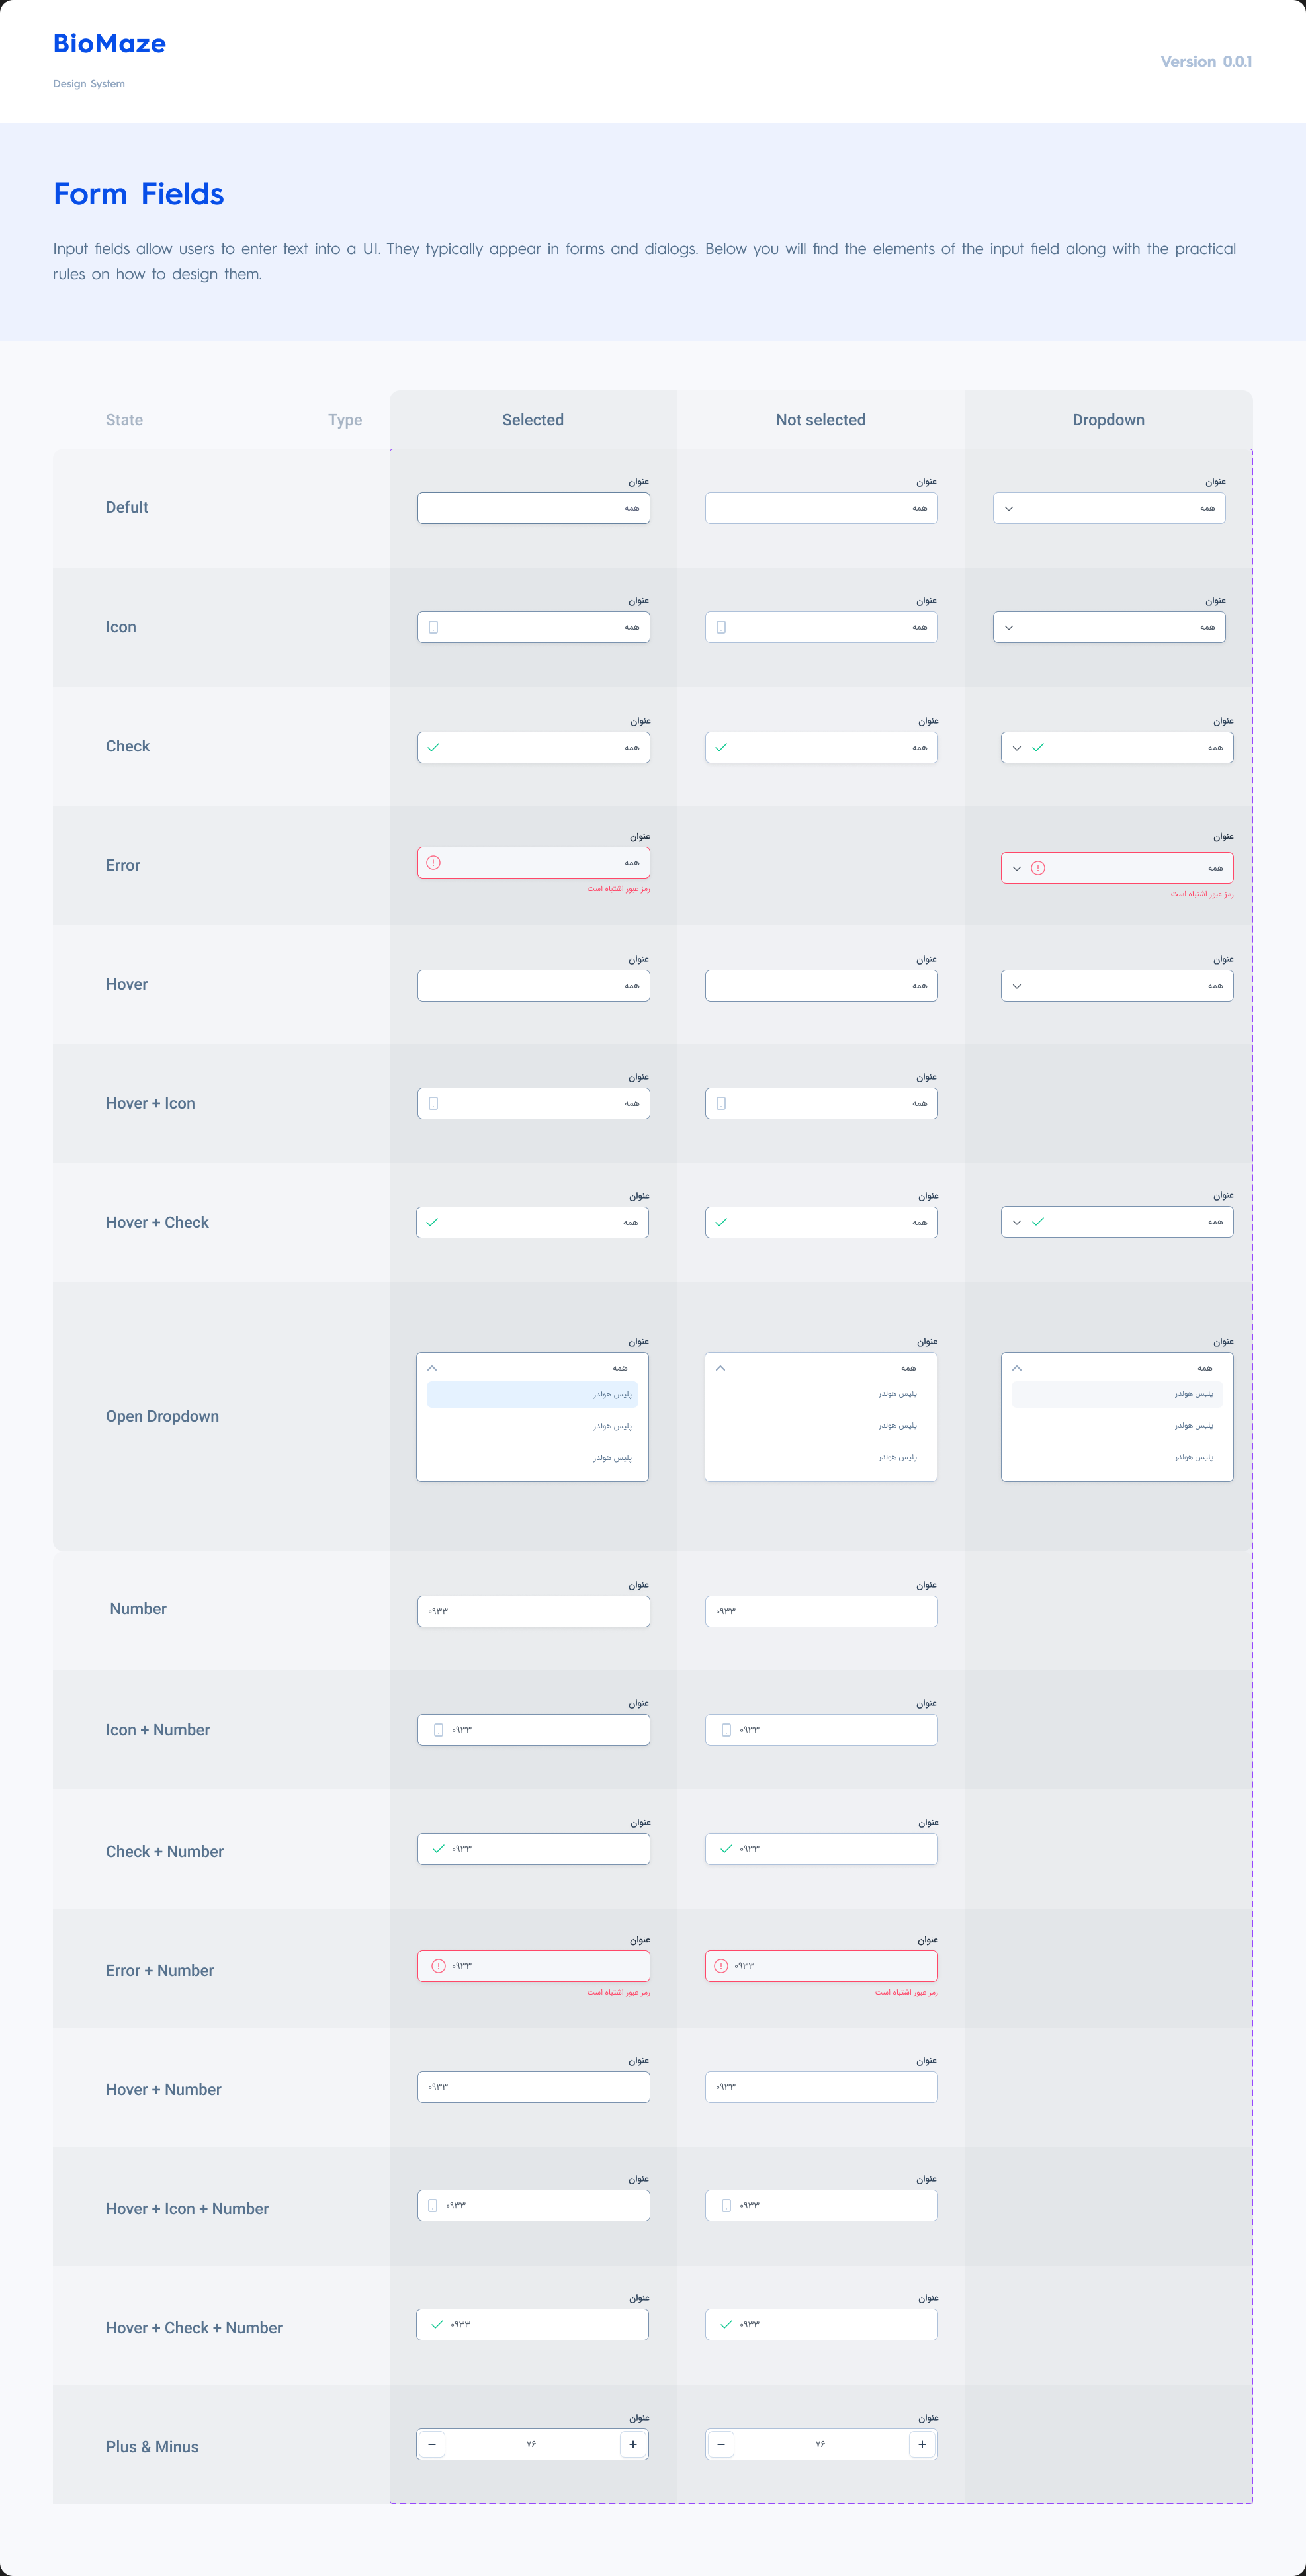The height and width of the screenshot is (2576, 1306).
Task: Focus the Defult row Selected input field
Action: pos(533,508)
